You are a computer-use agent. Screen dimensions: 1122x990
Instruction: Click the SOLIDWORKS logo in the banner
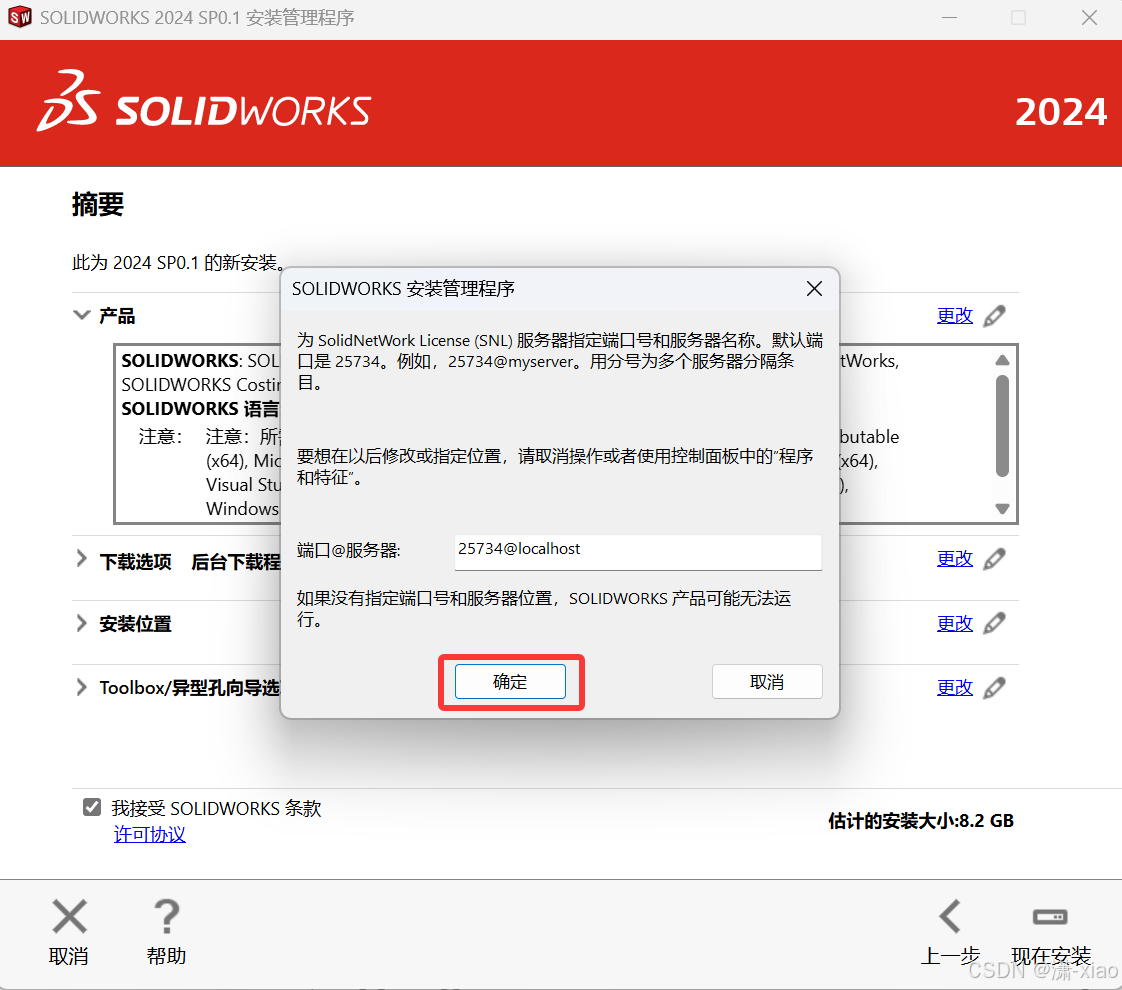pos(204,102)
